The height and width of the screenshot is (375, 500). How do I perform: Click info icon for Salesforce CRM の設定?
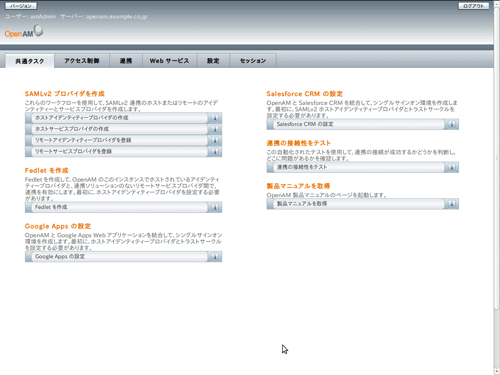452,124
